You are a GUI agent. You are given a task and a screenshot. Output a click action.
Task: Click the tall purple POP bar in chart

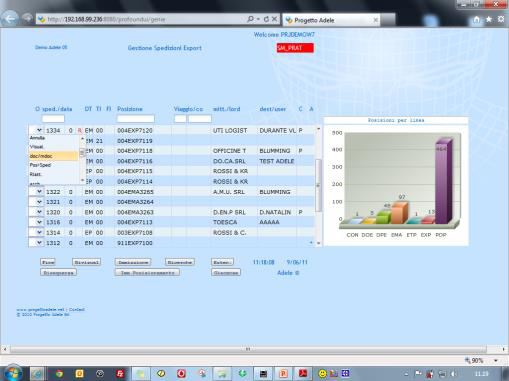coord(444,182)
